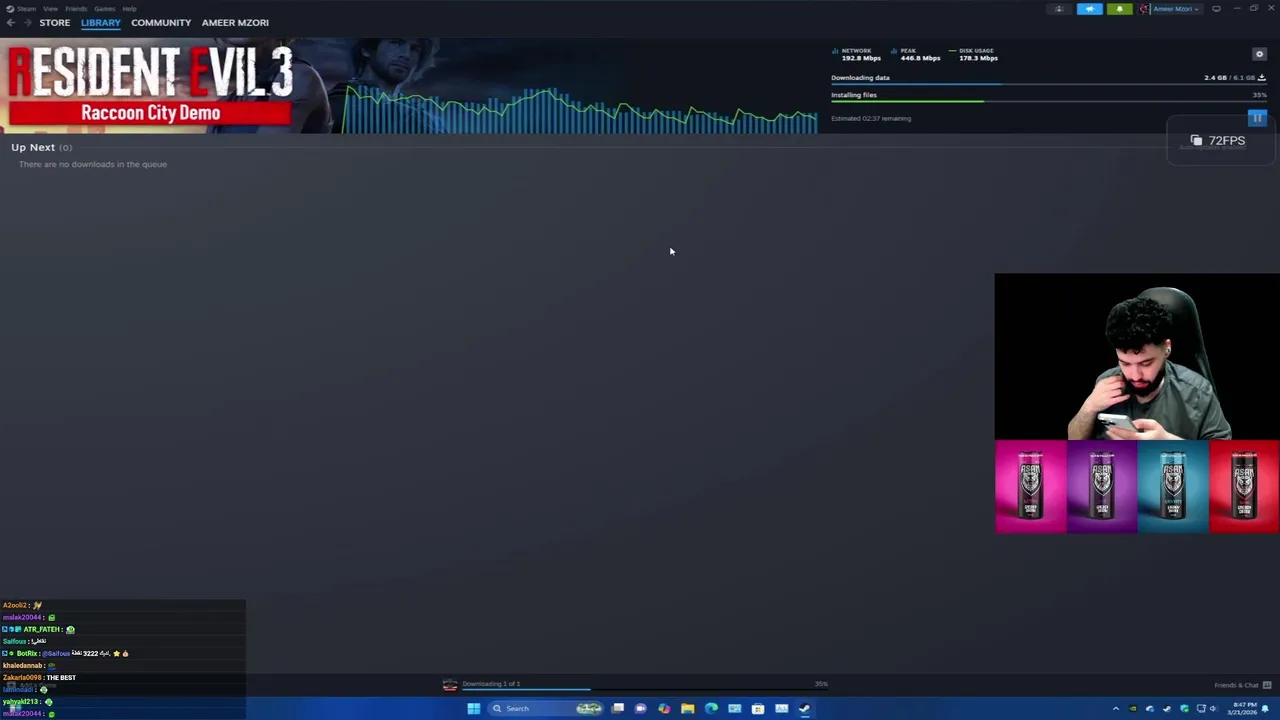Click the DISK USAGE 178.3 Mbps stat
This screenshot has height=720, width=1280.
tap(973, 54)
